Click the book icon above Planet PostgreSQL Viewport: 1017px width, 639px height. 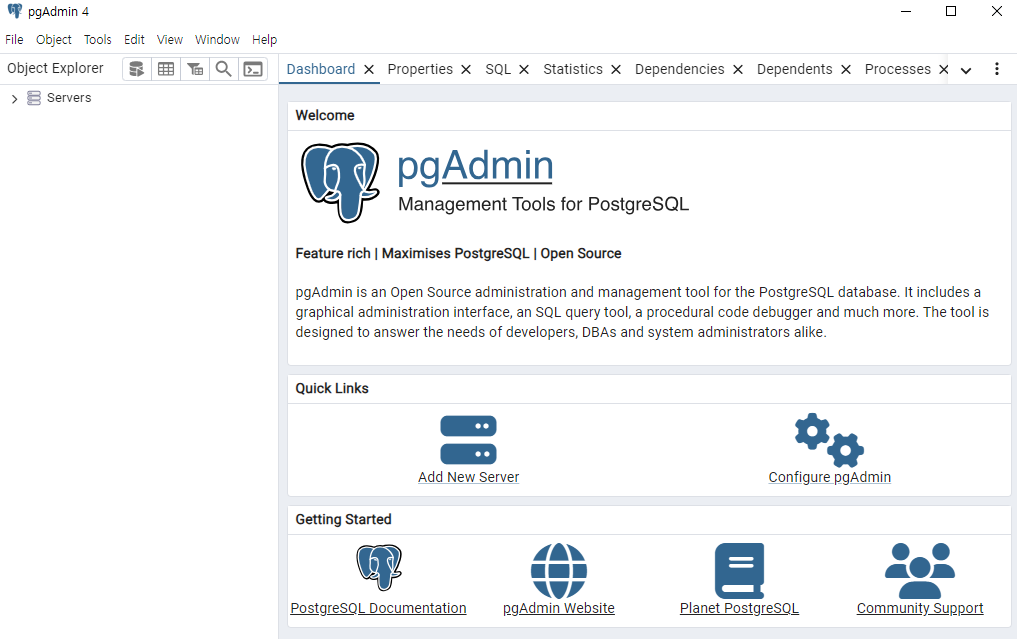click(739, 571)
